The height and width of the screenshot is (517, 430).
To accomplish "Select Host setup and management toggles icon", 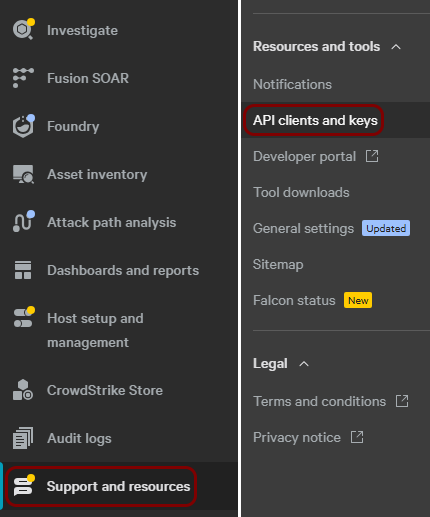I will pyautogui.click(x=24, y=317).
